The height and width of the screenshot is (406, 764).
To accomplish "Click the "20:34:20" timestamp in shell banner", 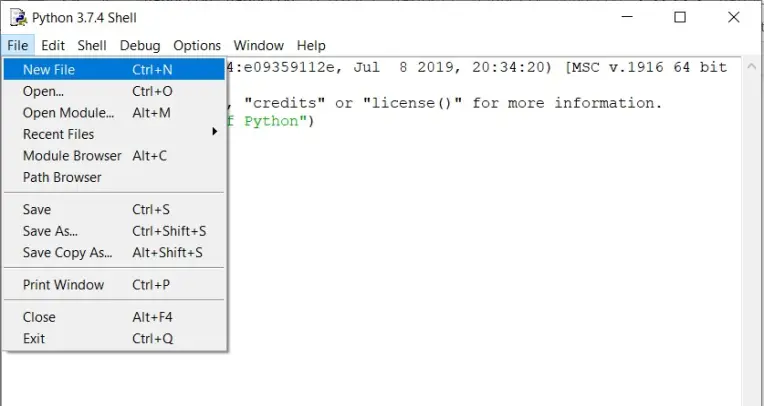I will (508, 67).
